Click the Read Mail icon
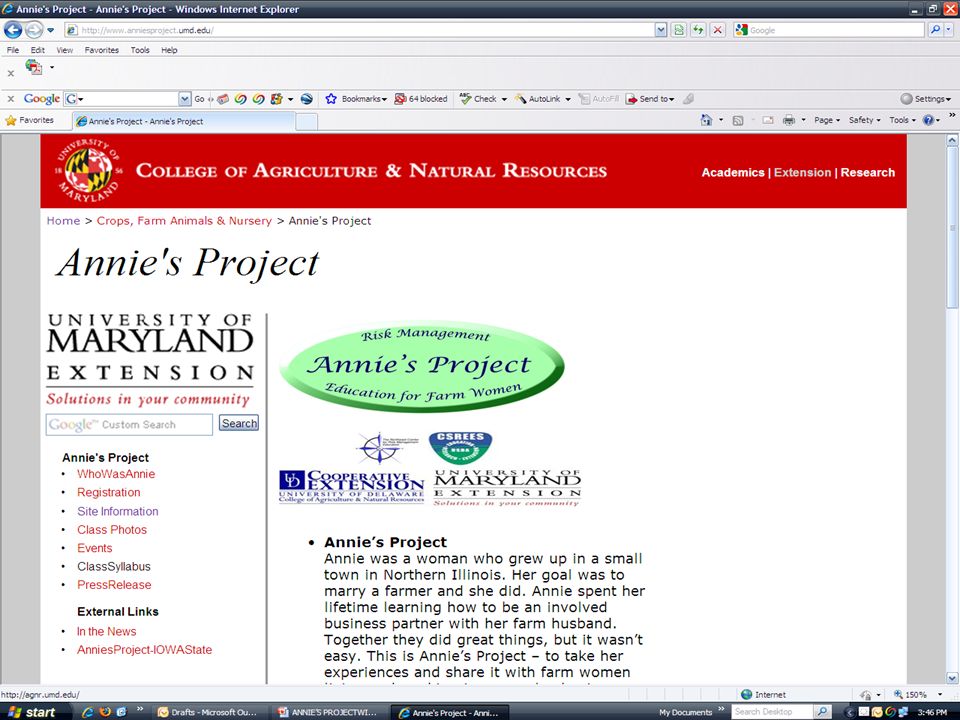Image resolution: width=960 pixels, height=720 pixels. (768, 120)
